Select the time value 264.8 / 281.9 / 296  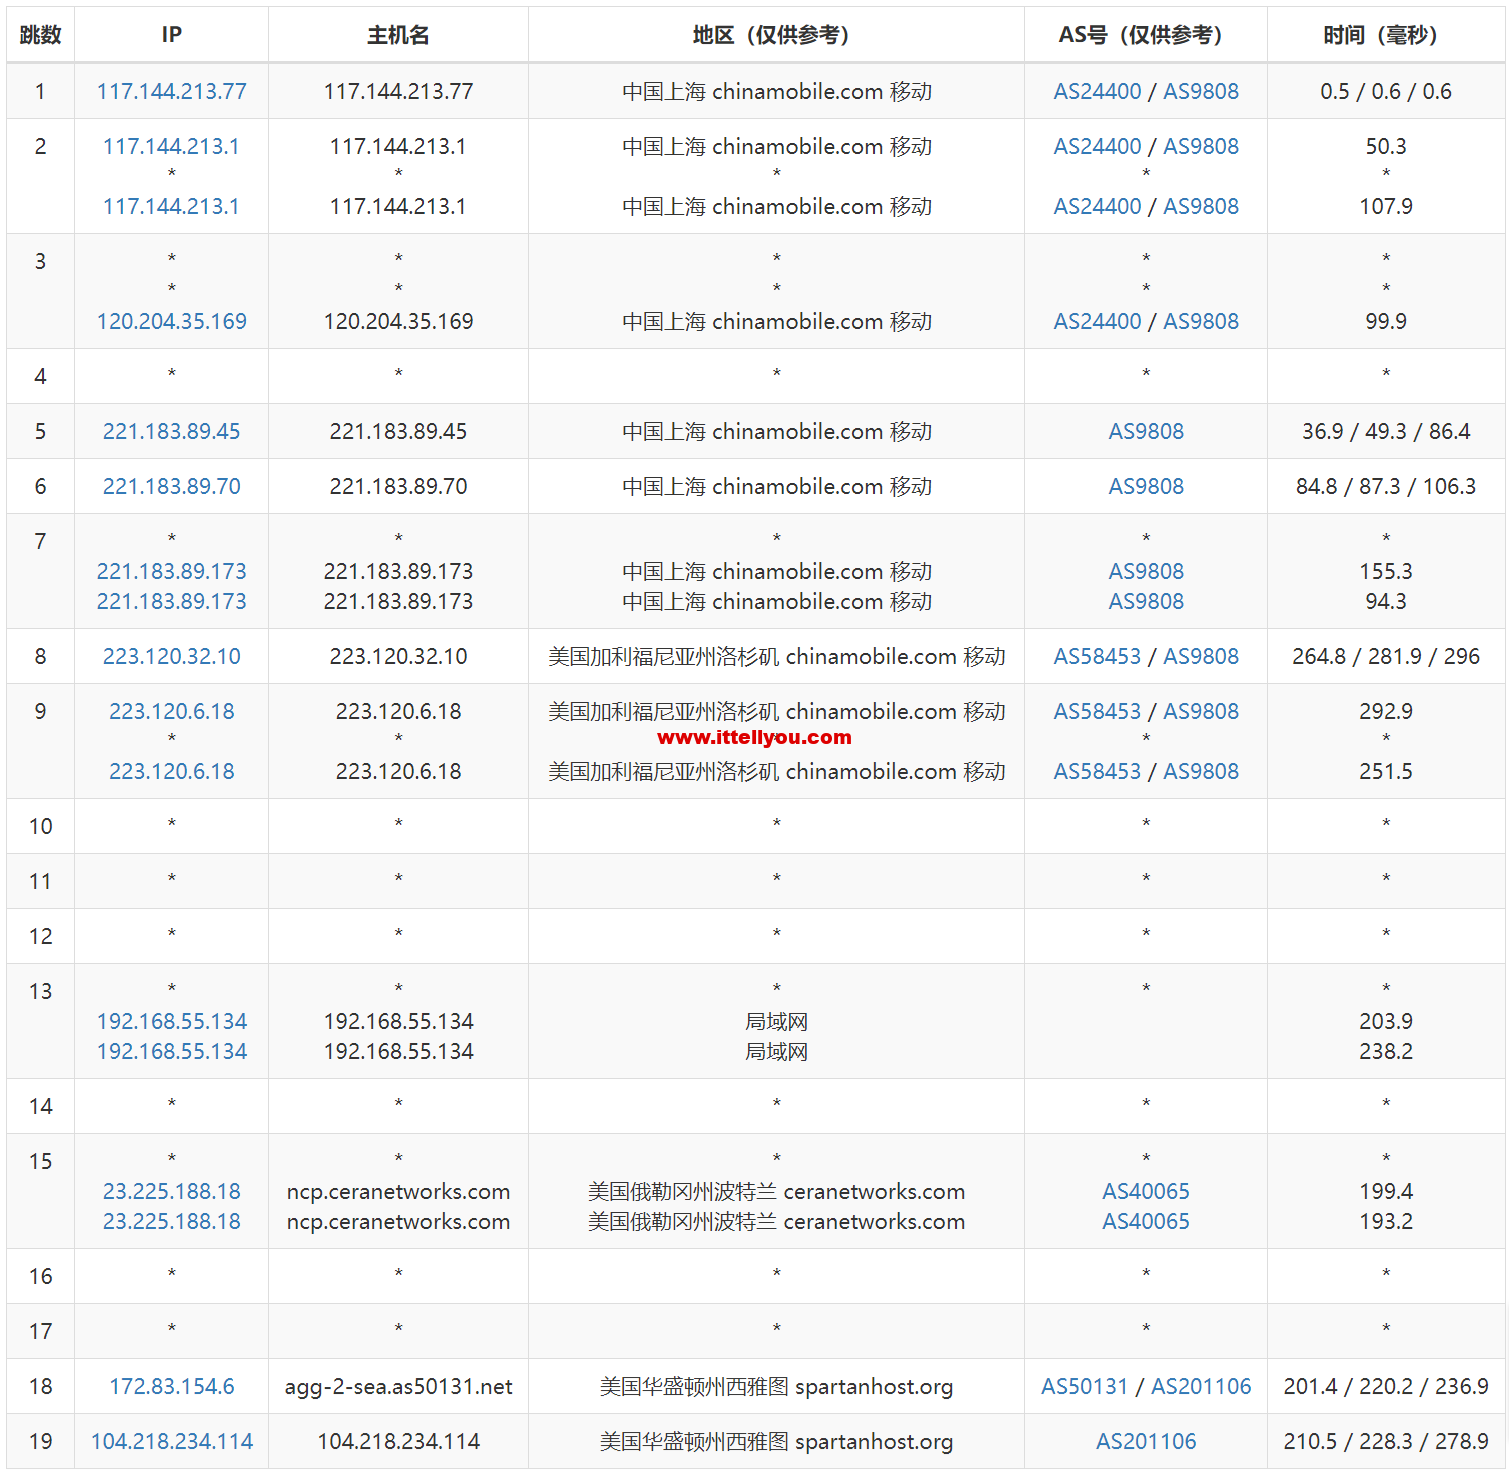point(1386,656)
